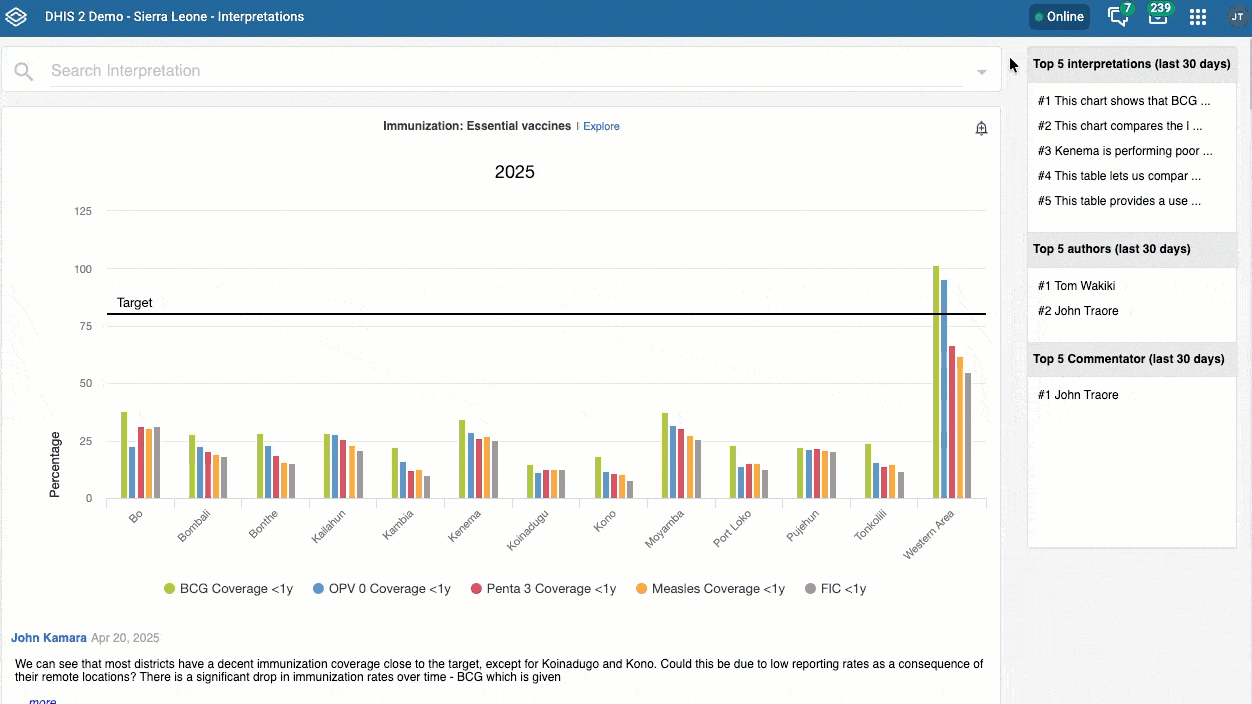Click the header title DHIS 2 Demo
The width and height of the screenshot is (1252, 704).
175,17
